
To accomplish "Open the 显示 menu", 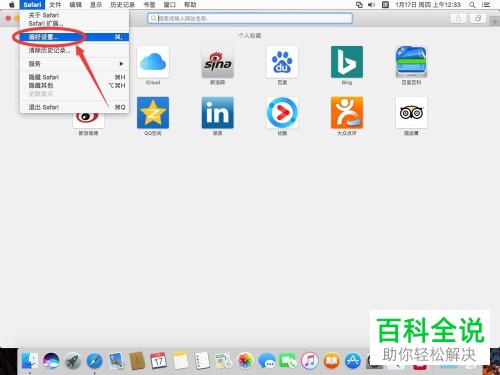I will 96,5.
